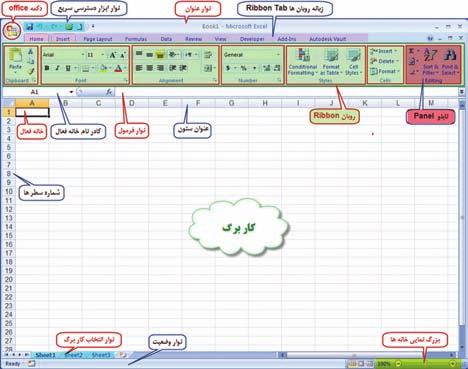Toggle Top Align in Alignment group
The image size is (468, 369).
(139, 54)
